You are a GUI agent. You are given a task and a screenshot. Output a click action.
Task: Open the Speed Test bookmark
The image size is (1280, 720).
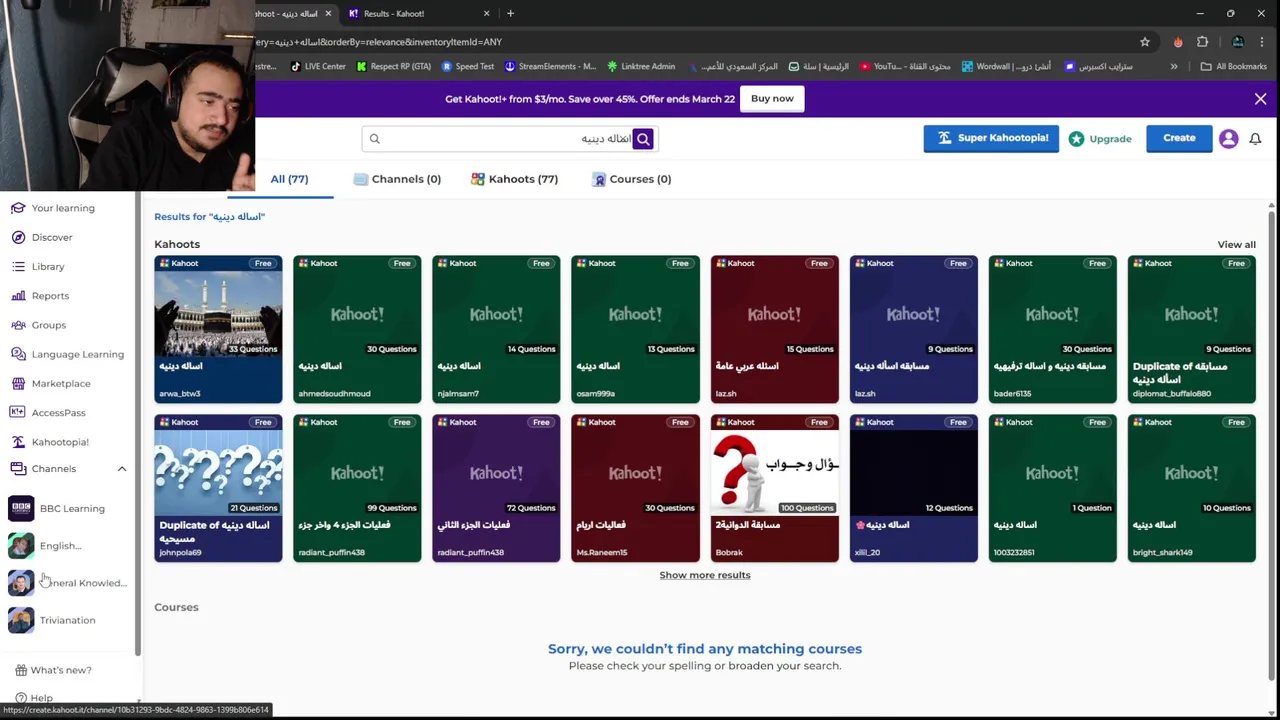coord(468,66)
